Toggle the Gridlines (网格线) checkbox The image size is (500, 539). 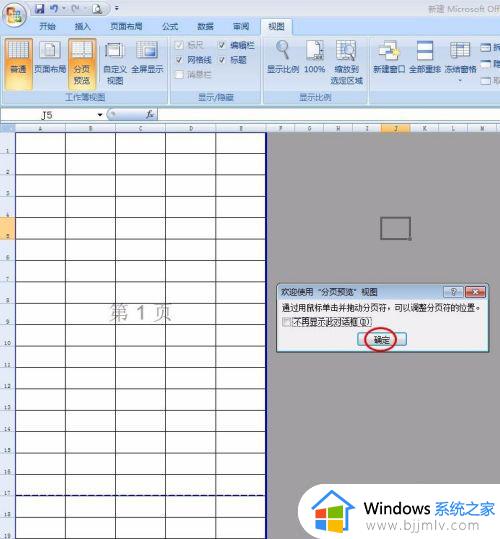179,60
